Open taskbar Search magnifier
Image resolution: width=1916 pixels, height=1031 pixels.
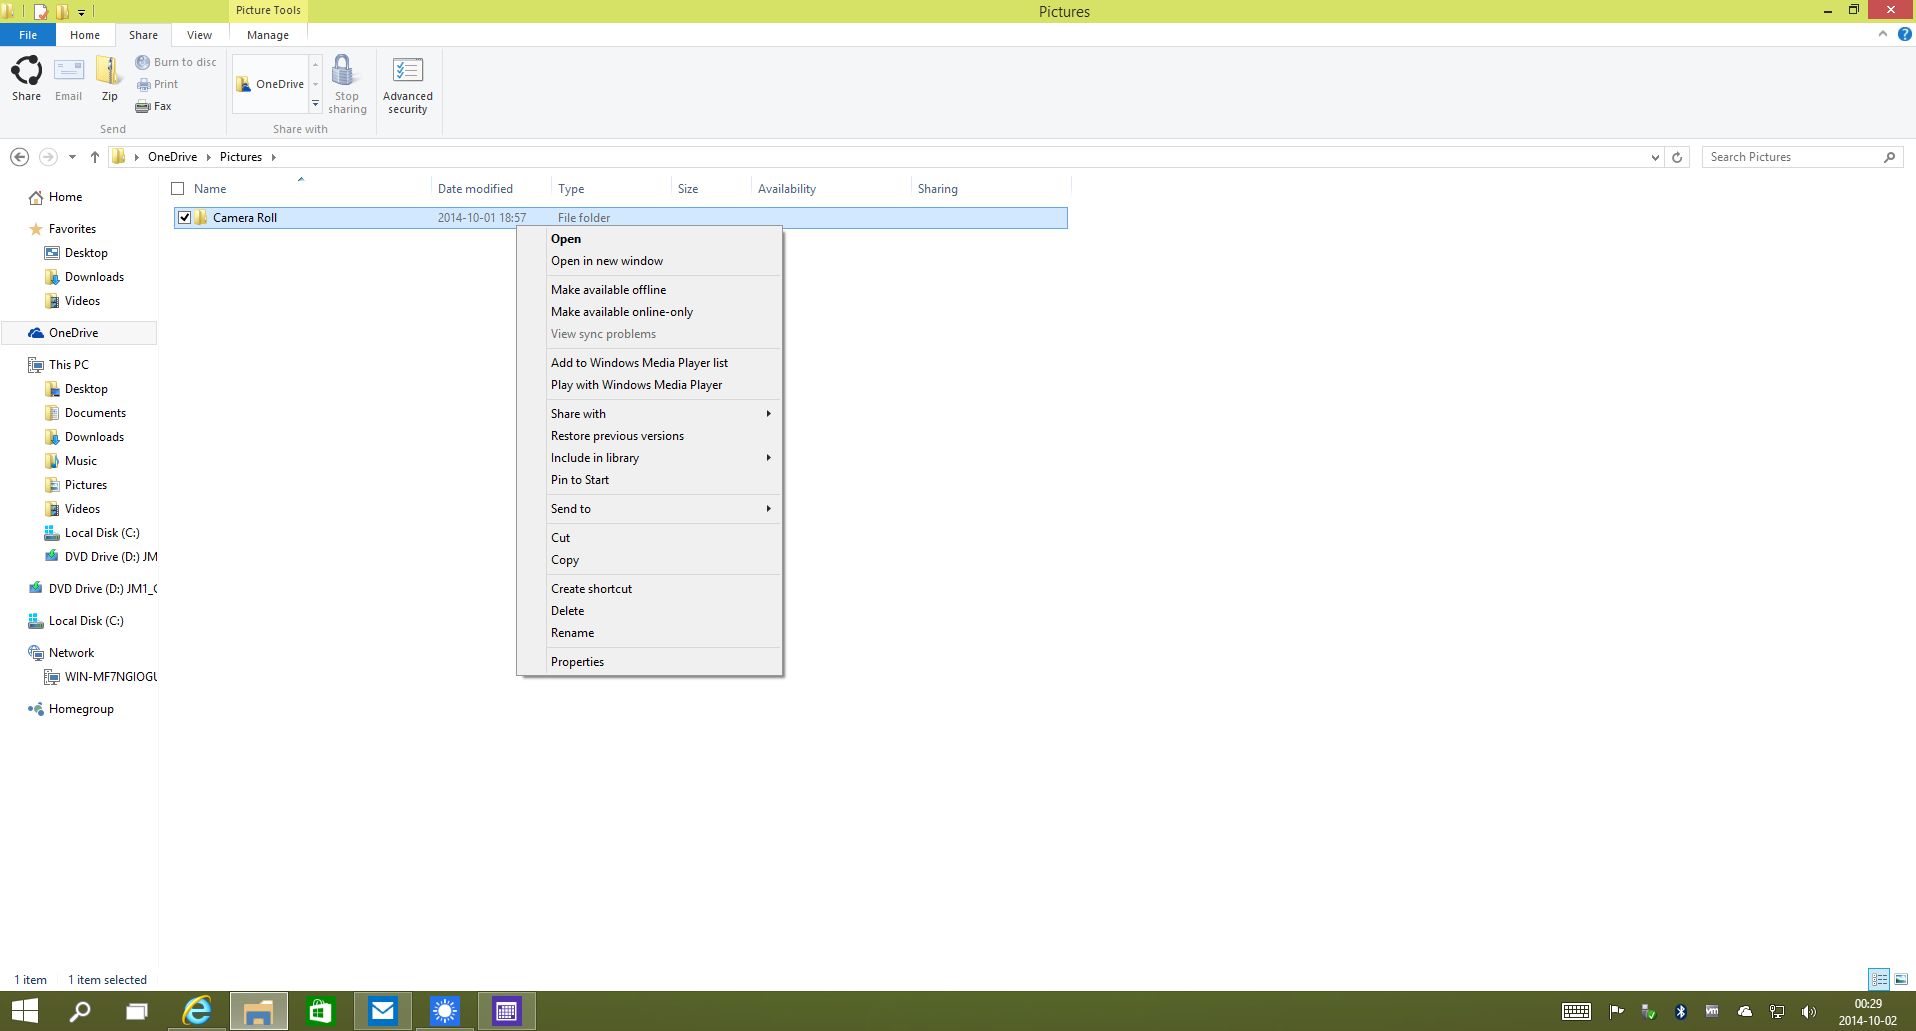pyautogui.click(x=80, y=1011)
